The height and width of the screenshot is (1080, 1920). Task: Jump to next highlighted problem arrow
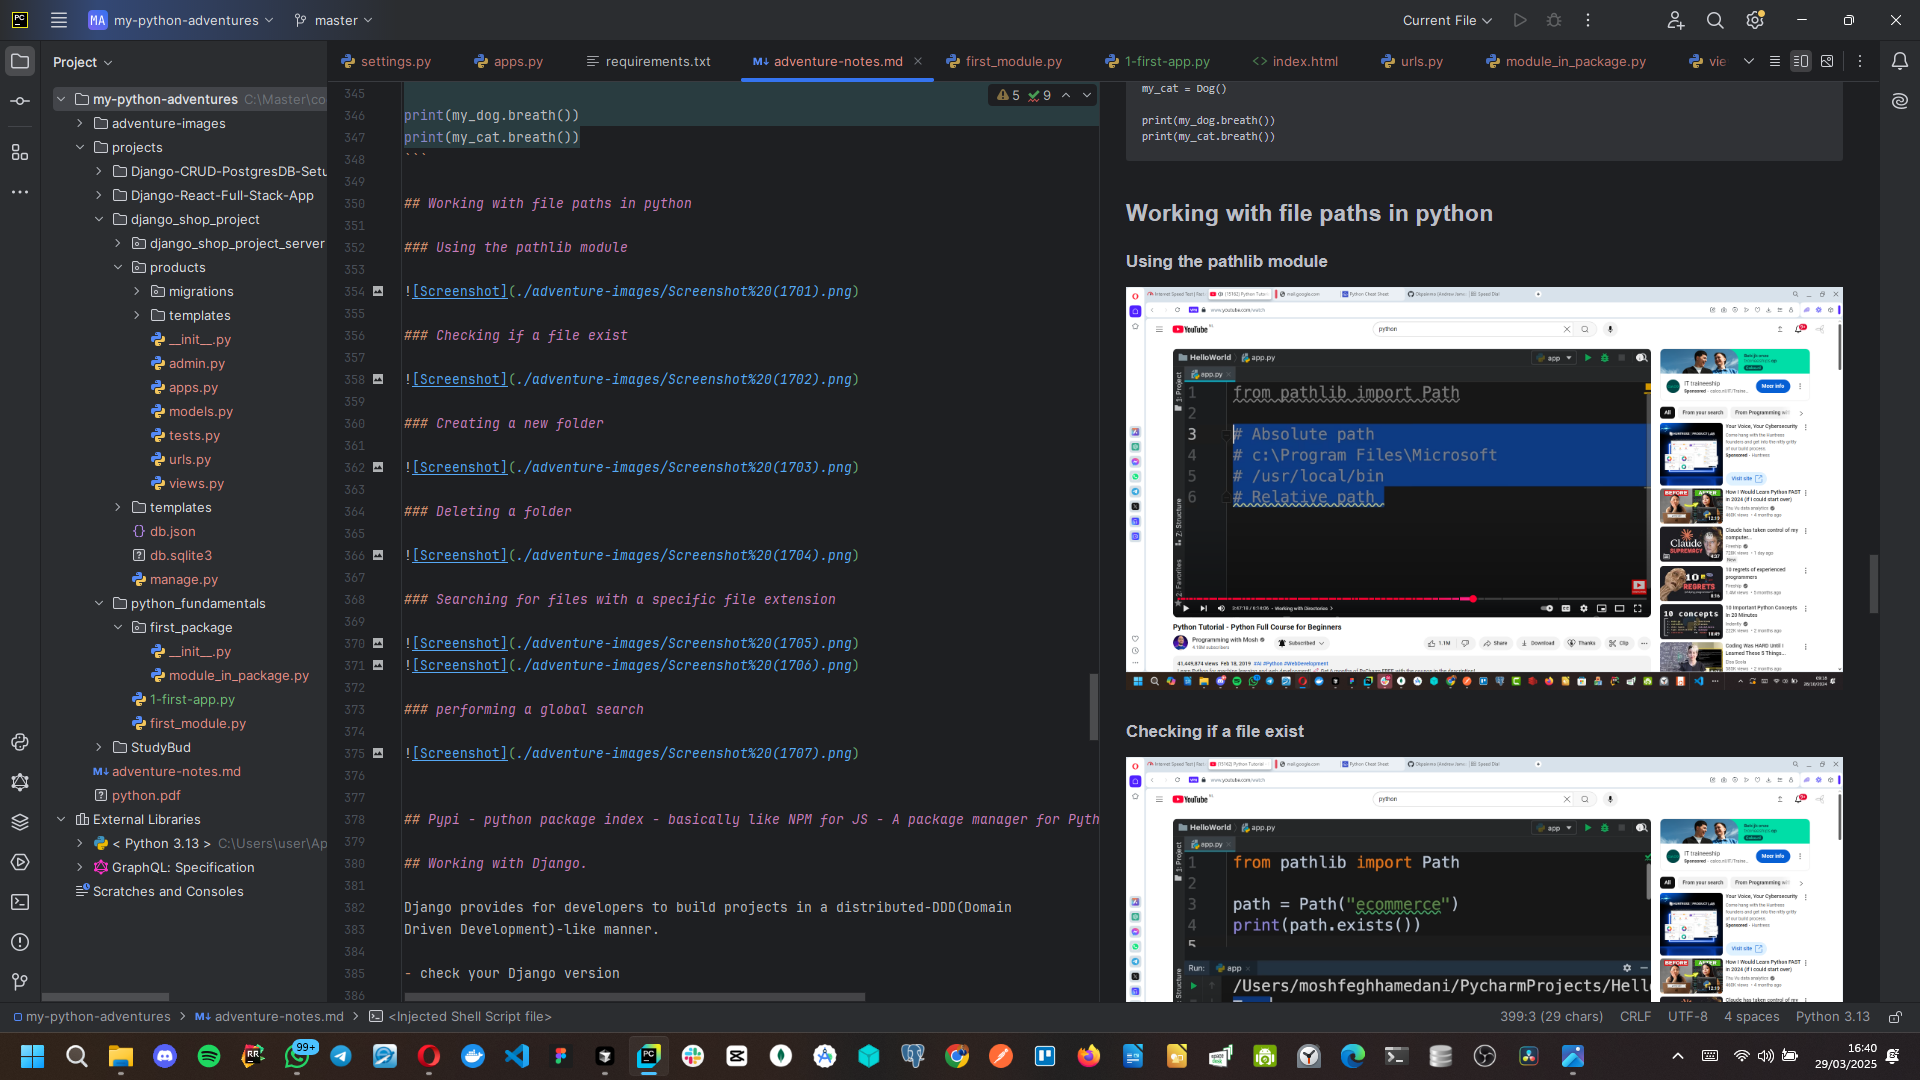[x=1087, y=95]
